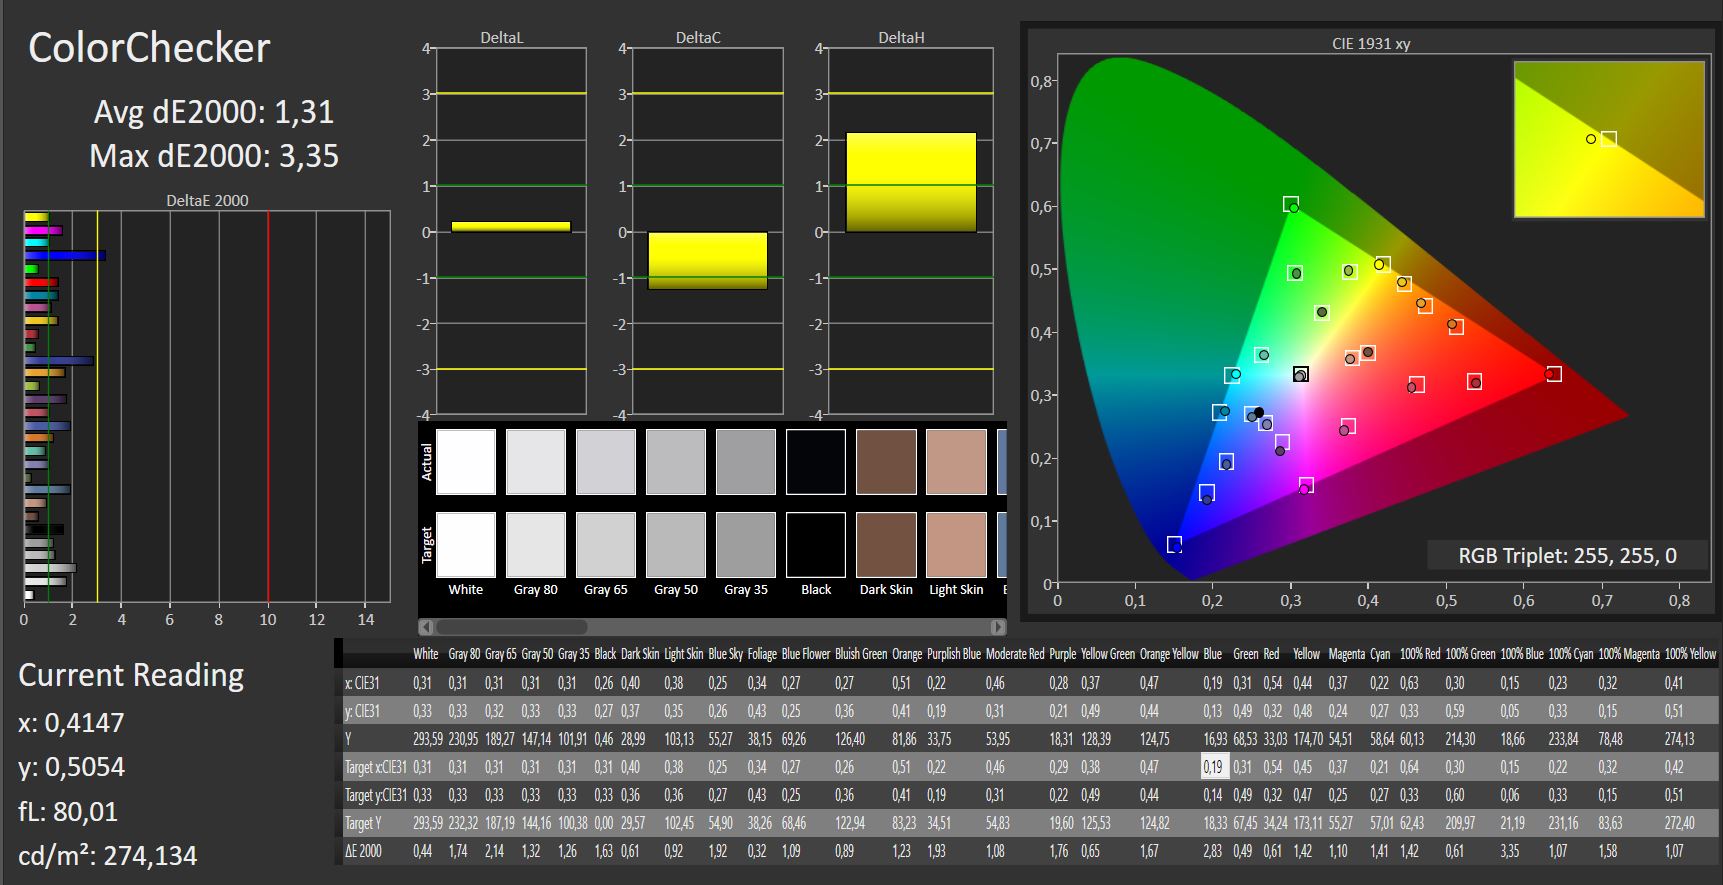1723x885 pixels.
Task: Select the Actual Dark Skin swatch
Action: (x=886, y=462)
